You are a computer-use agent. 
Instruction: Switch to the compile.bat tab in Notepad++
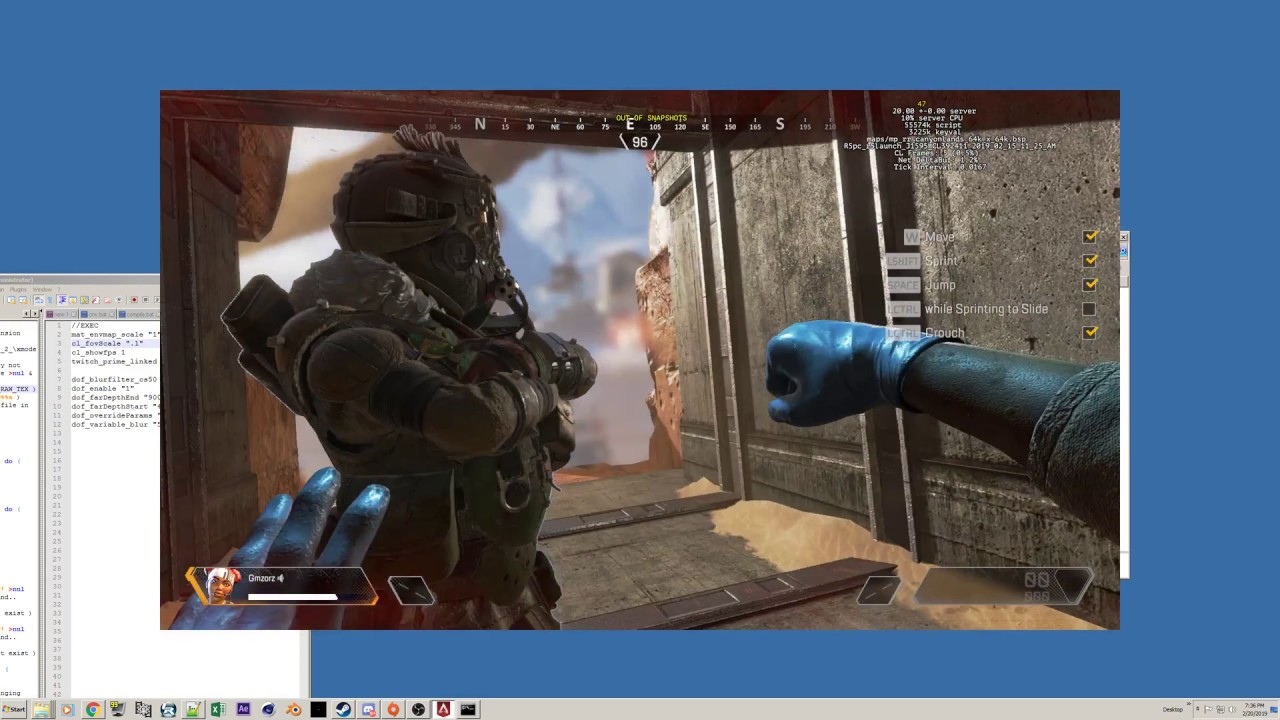pyautogui.click(x=138, y=314)
